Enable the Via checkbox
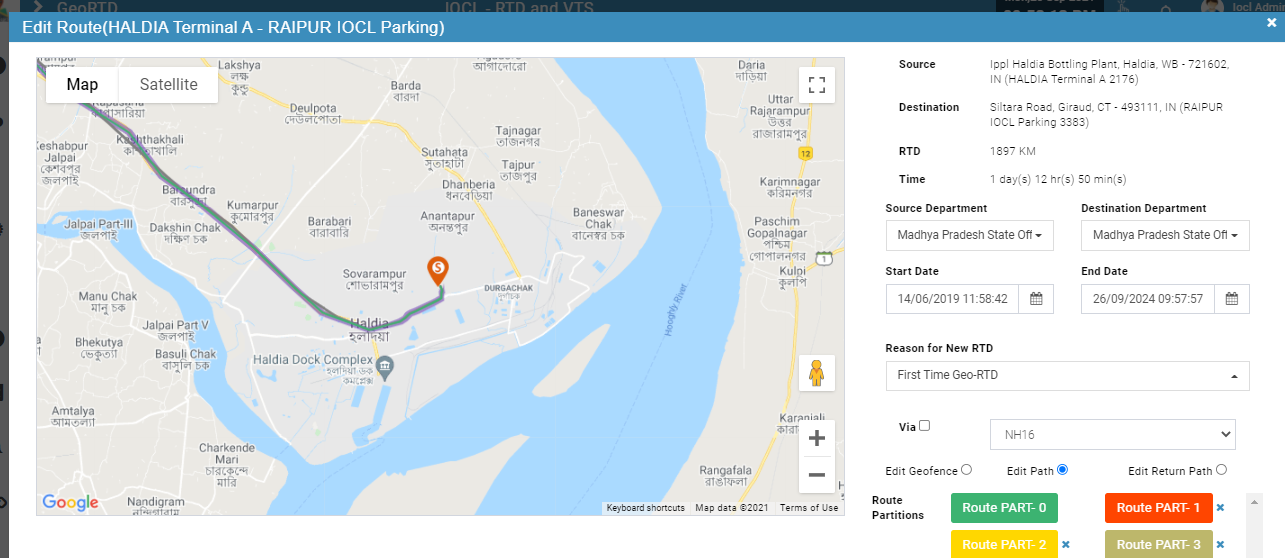The width and height of the screenshot is (1285, 558). tap(924, 425)
